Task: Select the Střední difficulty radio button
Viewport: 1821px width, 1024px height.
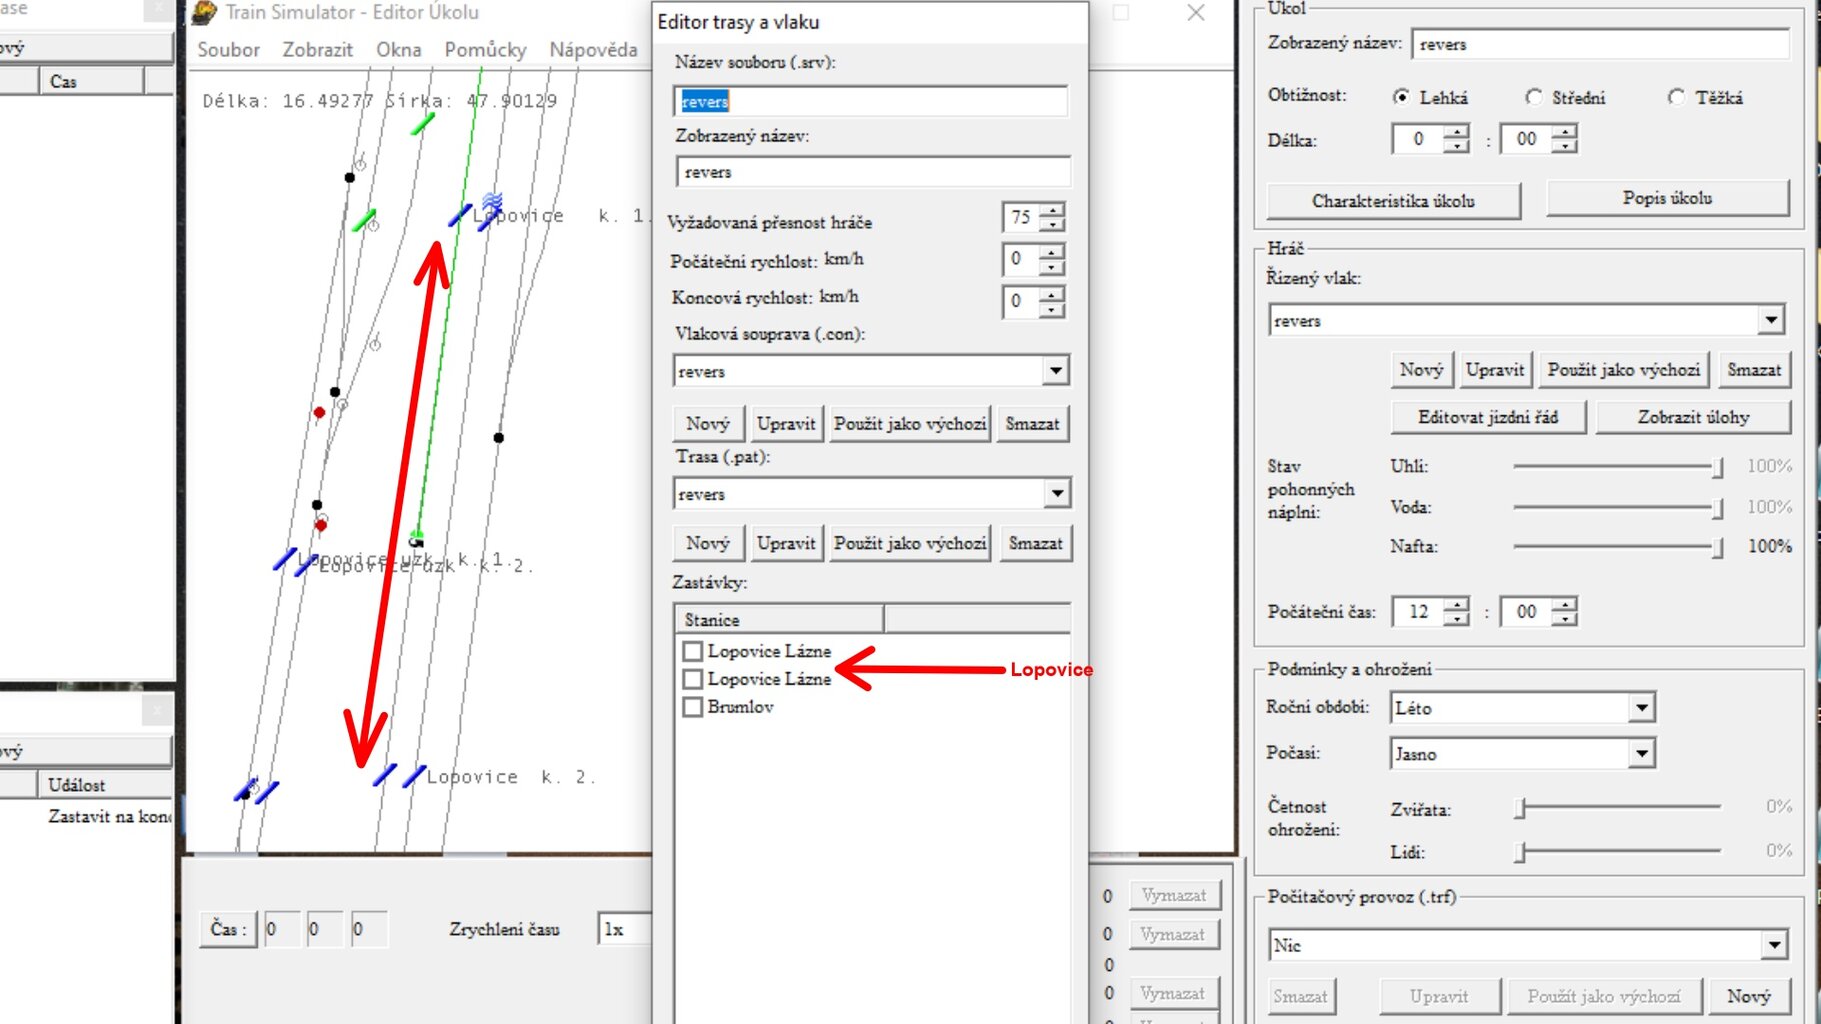Action: point(1534,97)
